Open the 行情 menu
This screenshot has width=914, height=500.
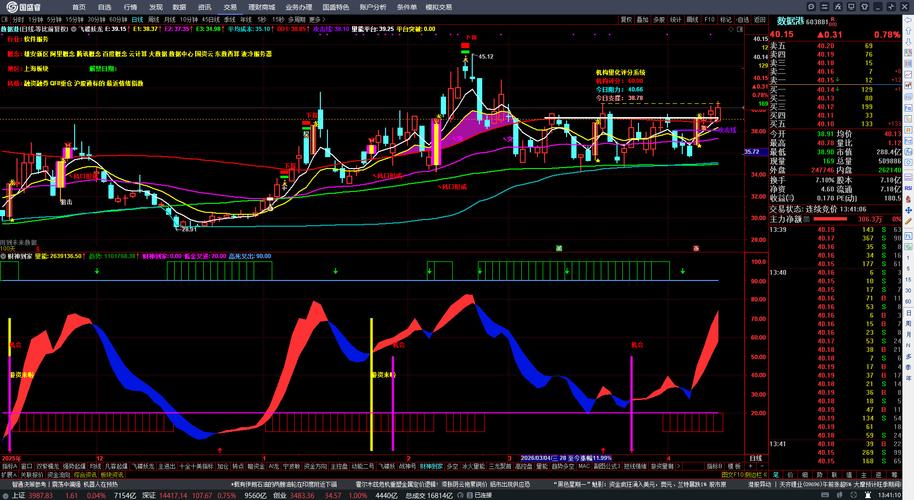[x=130, y=7]
